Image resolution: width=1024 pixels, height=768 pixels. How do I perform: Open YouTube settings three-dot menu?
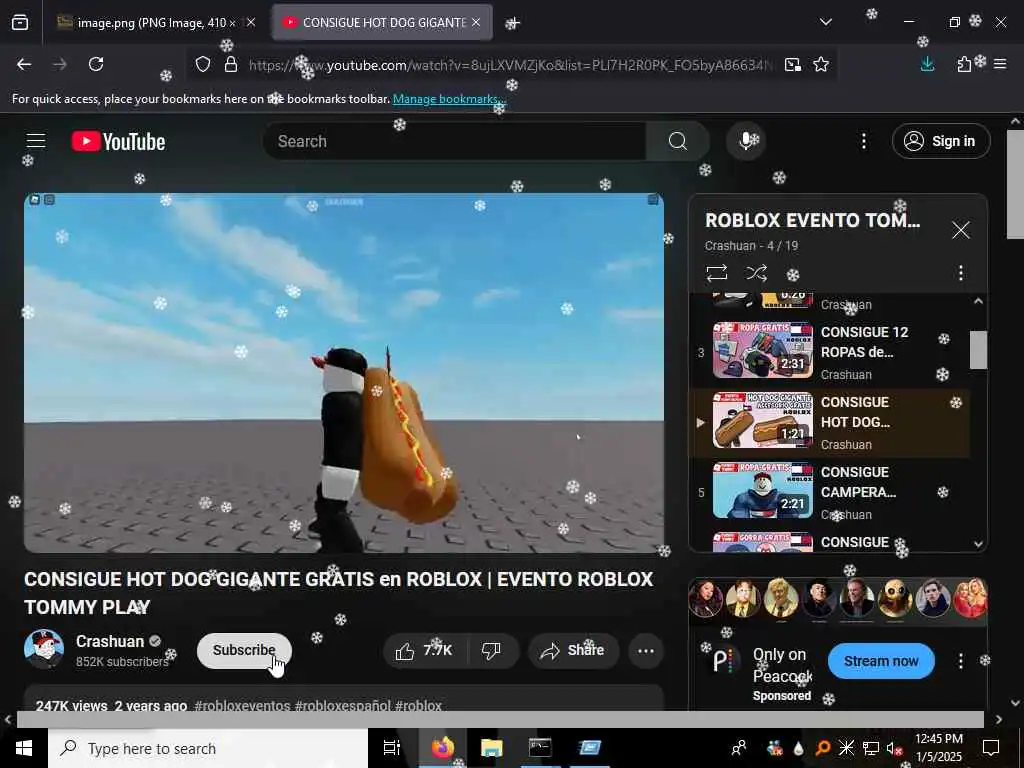(x=863, y=141)
